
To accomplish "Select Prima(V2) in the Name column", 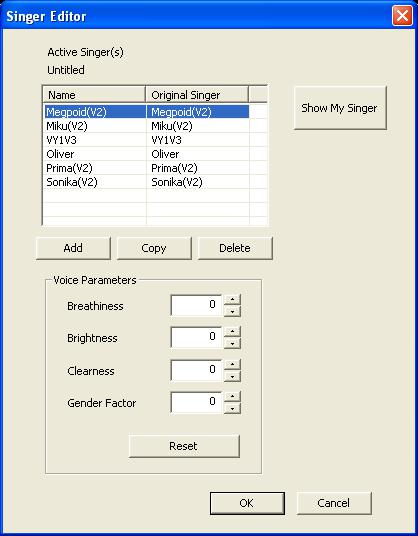I will click(x=69, y=168).
